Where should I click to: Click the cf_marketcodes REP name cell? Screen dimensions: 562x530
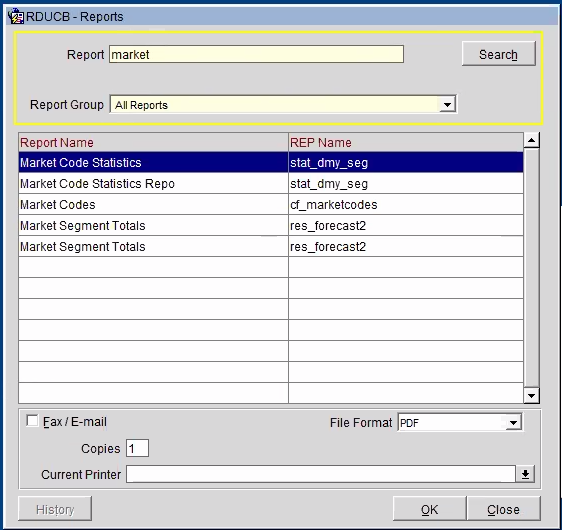pyautogui.click(x=406, y=205)
